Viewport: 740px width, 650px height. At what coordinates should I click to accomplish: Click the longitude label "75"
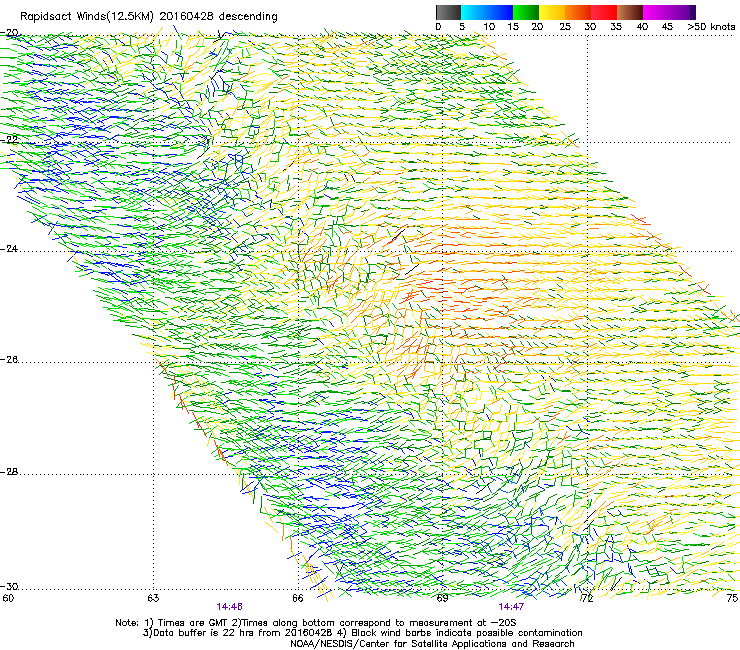tap(732, 598)
